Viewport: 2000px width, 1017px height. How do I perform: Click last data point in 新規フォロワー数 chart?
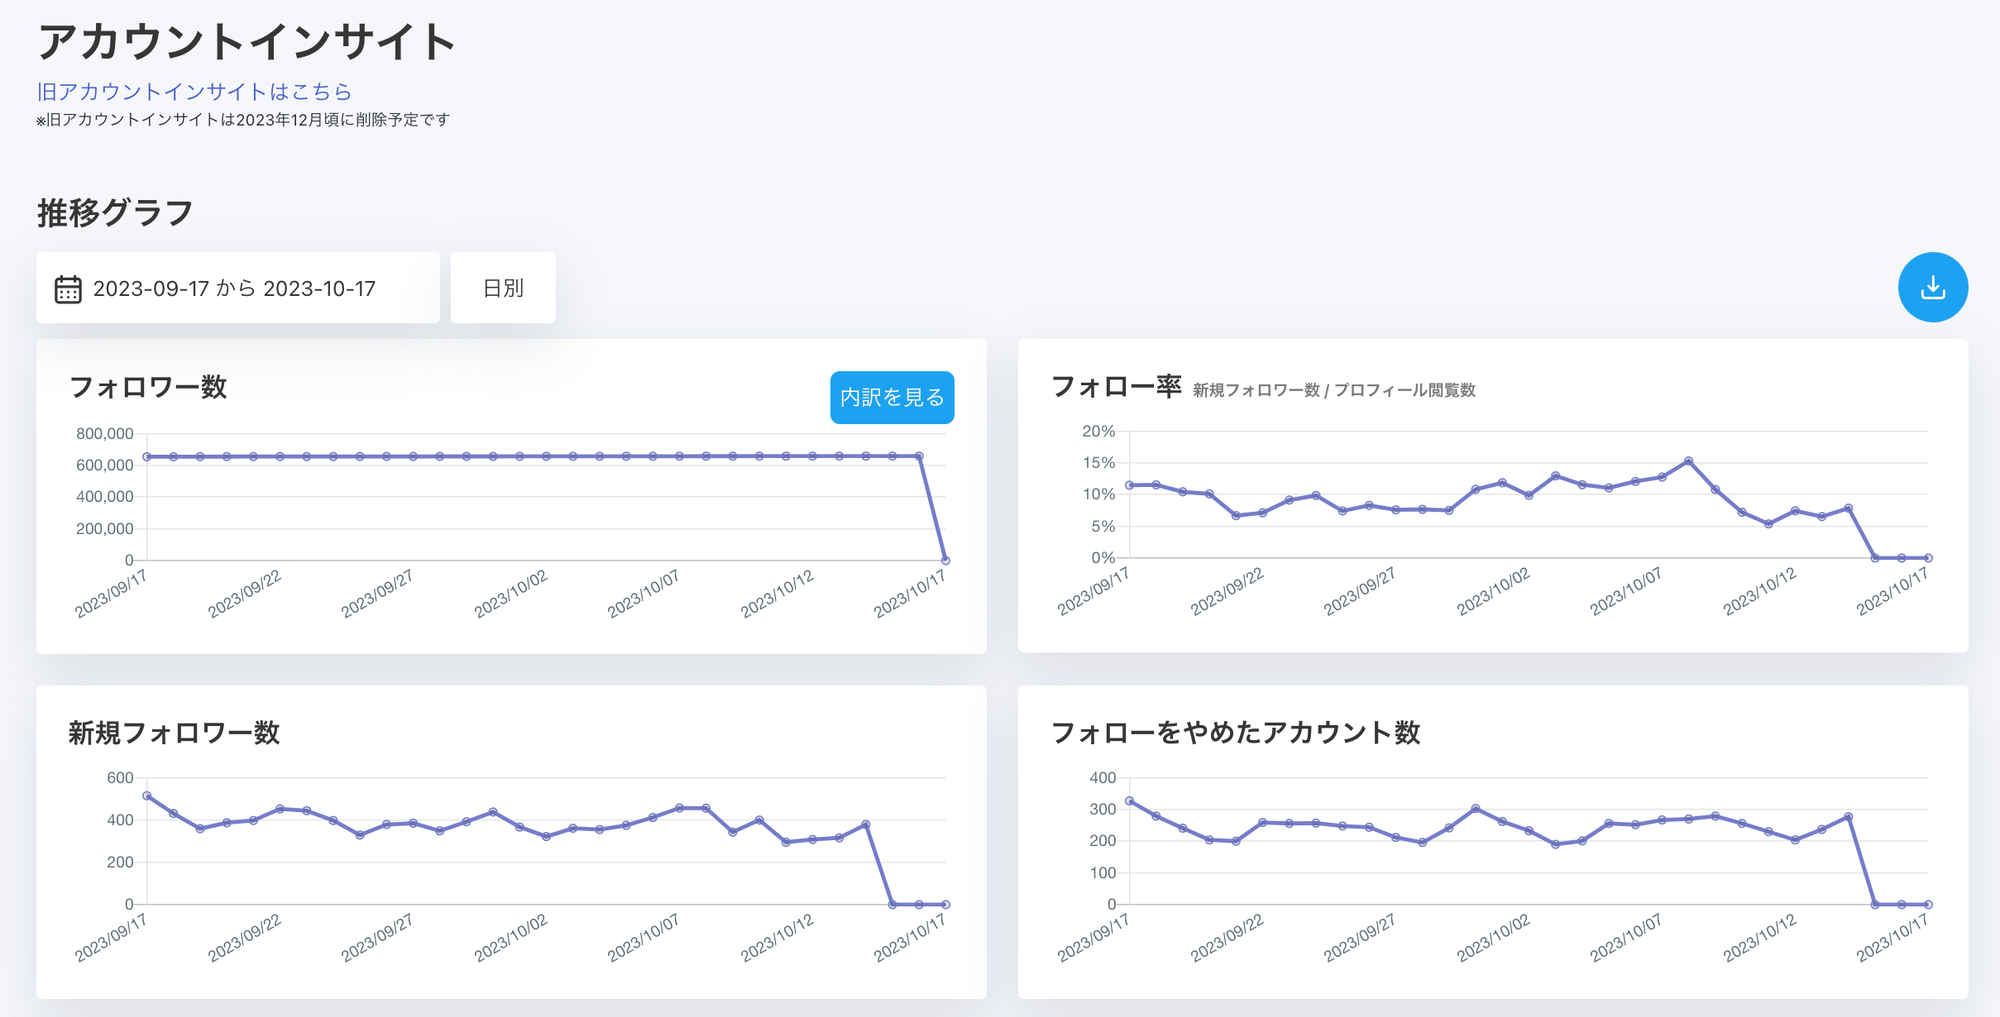tap(945, 904)
